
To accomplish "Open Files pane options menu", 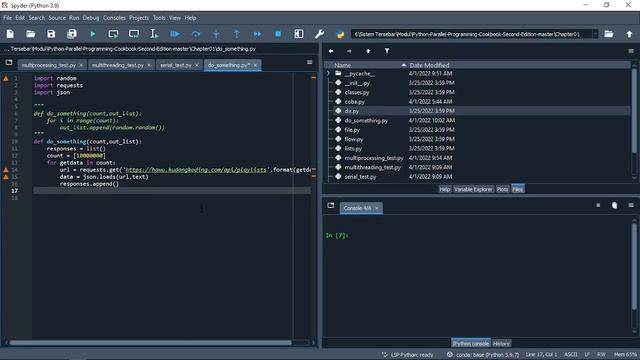I will [x=631, y=51].
